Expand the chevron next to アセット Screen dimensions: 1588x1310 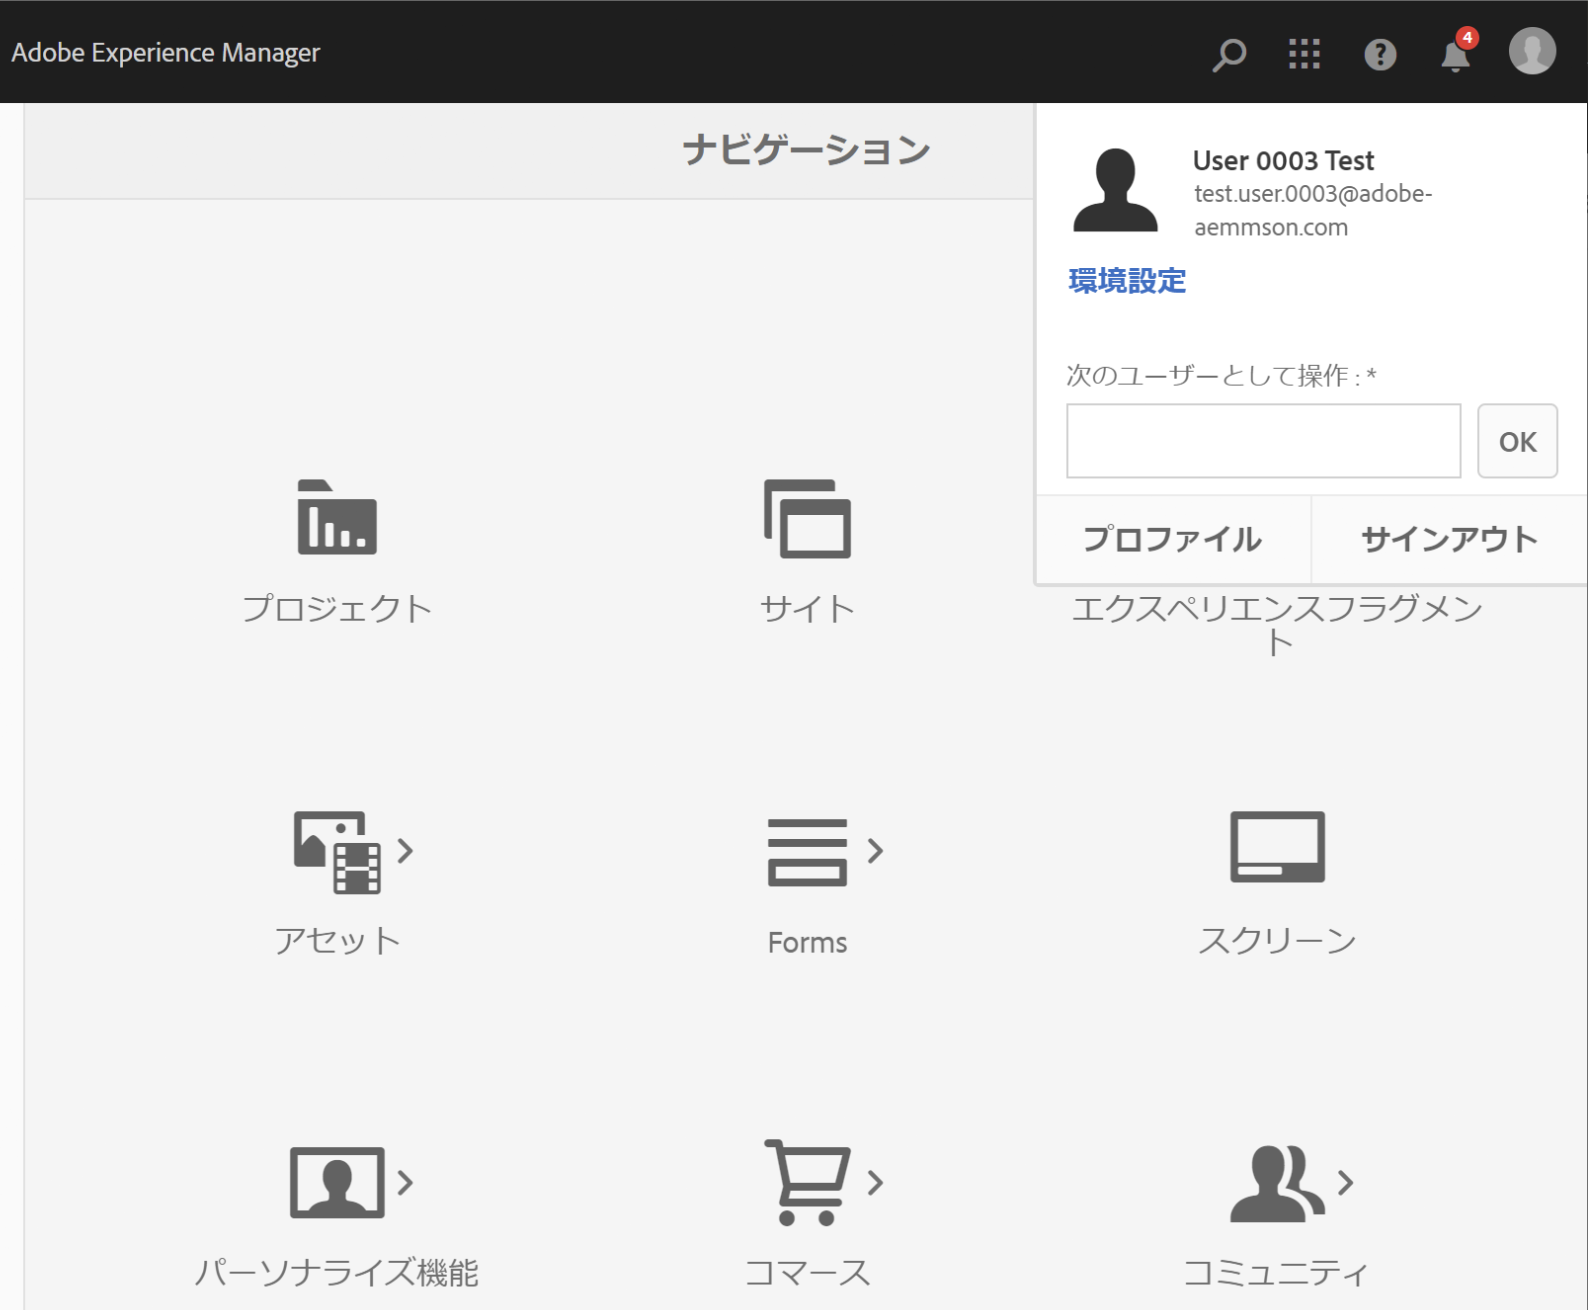[405, 851]
